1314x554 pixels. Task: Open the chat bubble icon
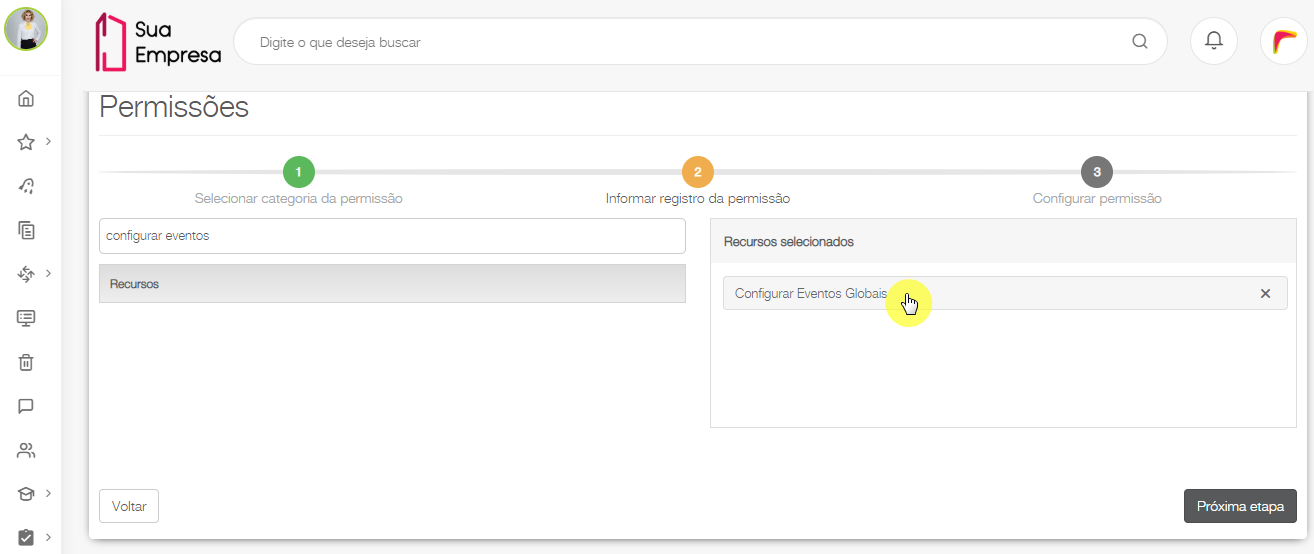[26, 406]
